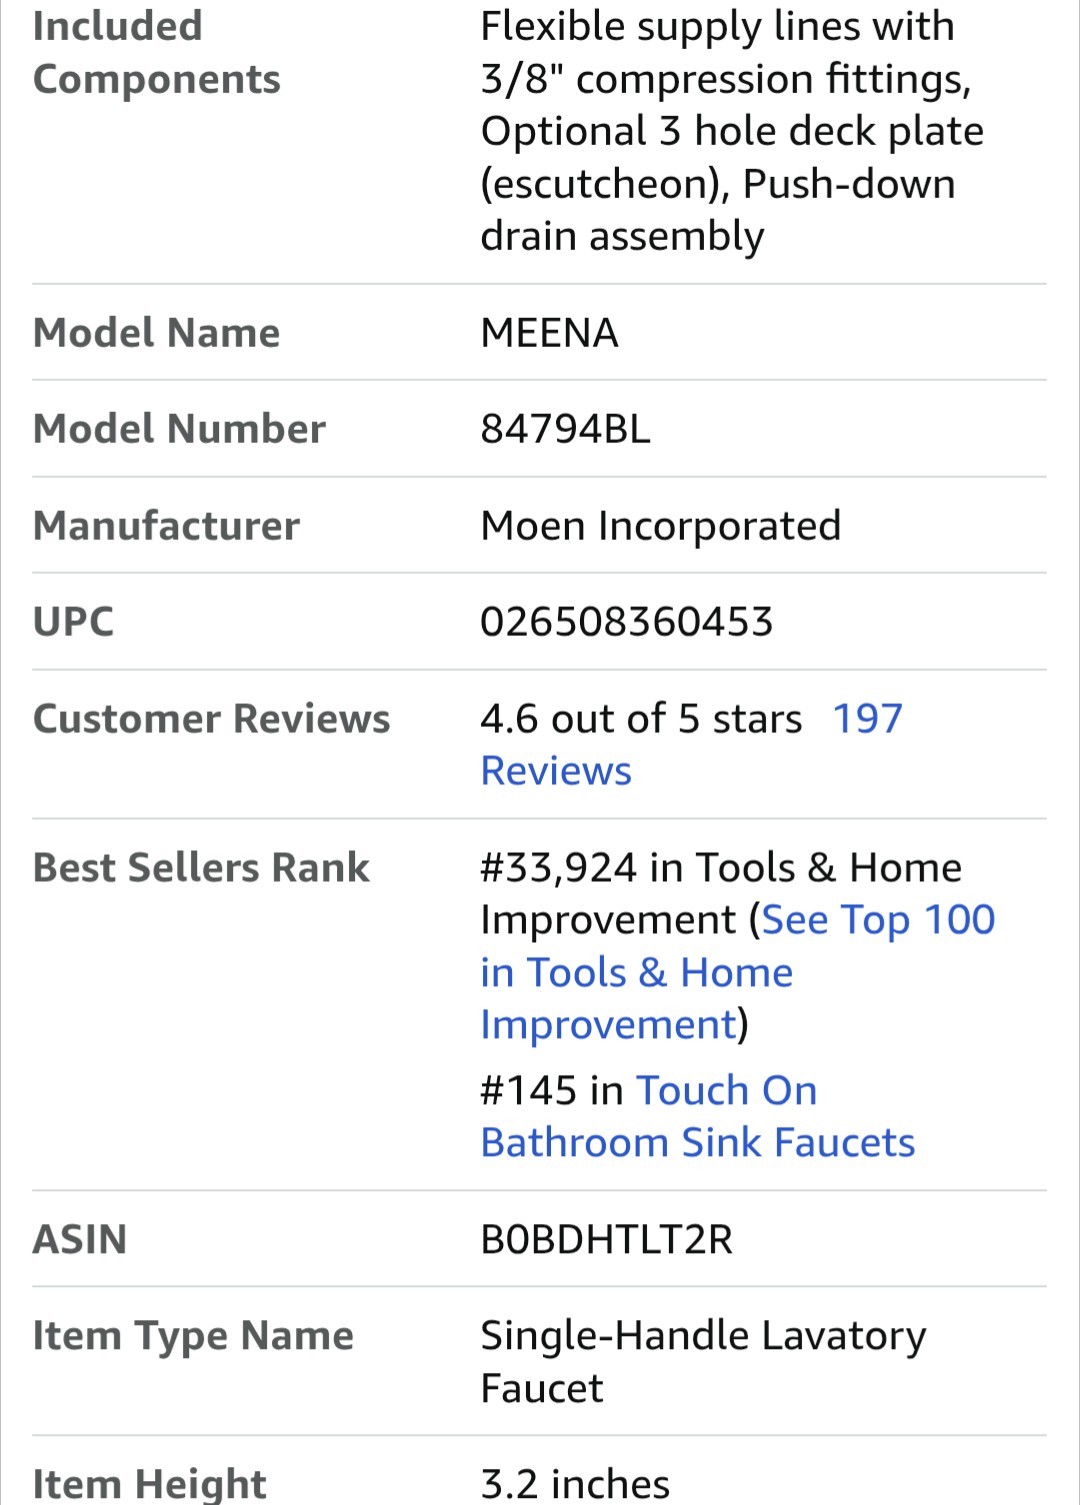
Task: Click the Manufacturer row label
Action: pos(166,526)
